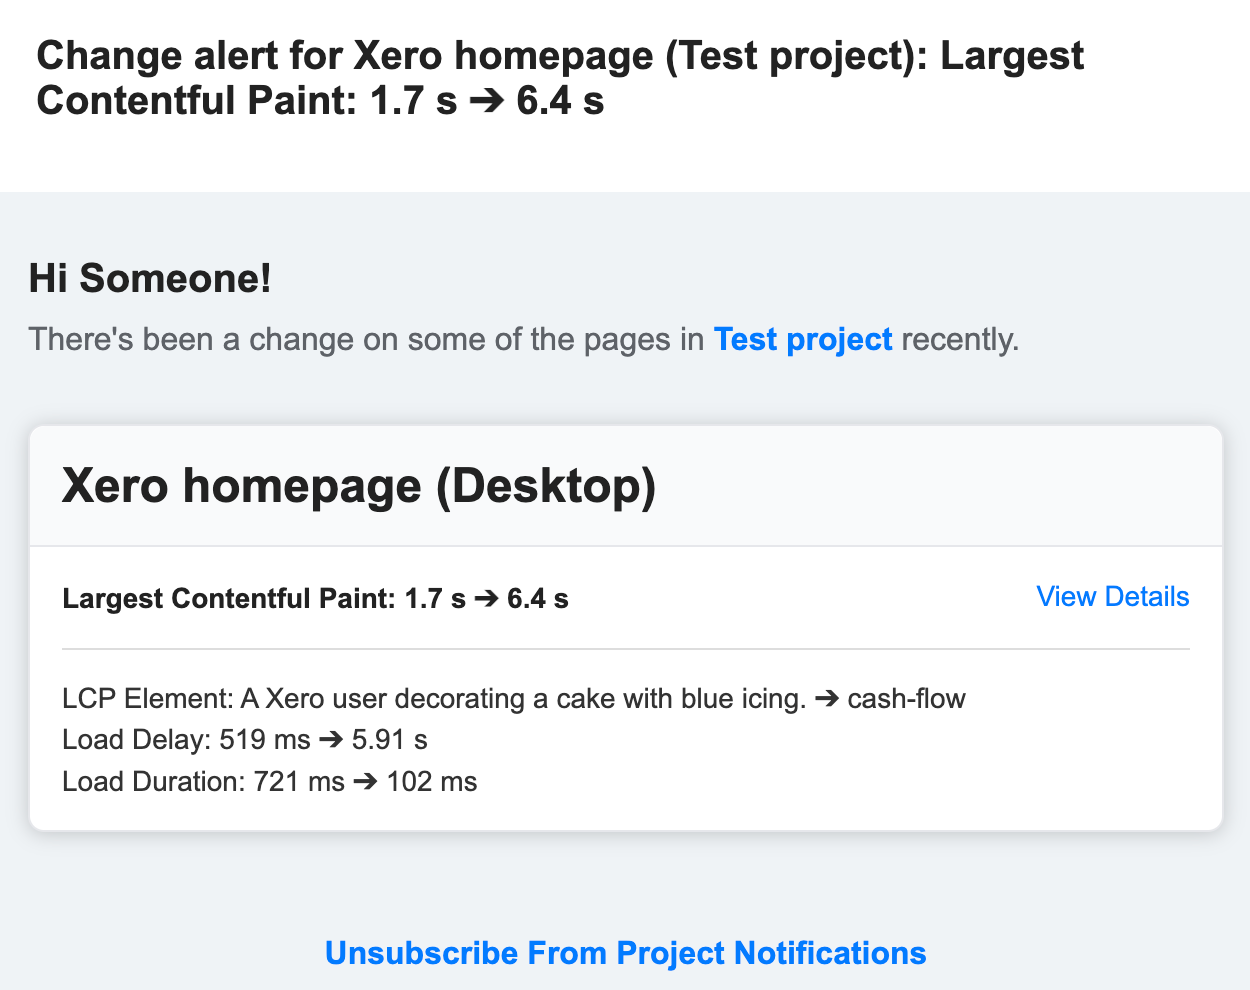The width and height of the screenshot is (1250, 990).
Task: Click the arrow in the LCP Element line
Action: (827, 698)
